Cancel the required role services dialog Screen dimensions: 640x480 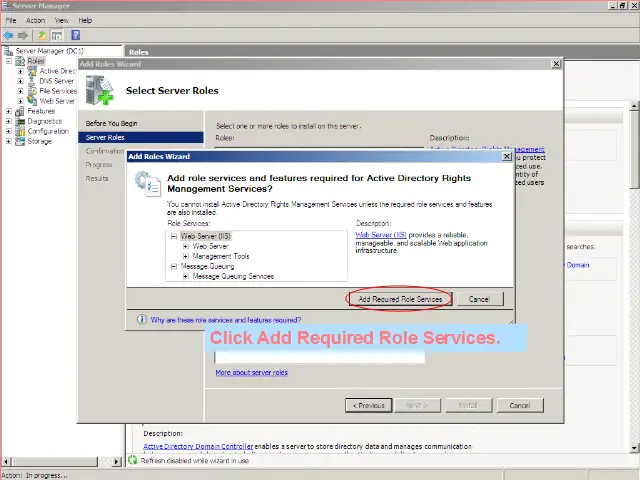coord(479,299)
